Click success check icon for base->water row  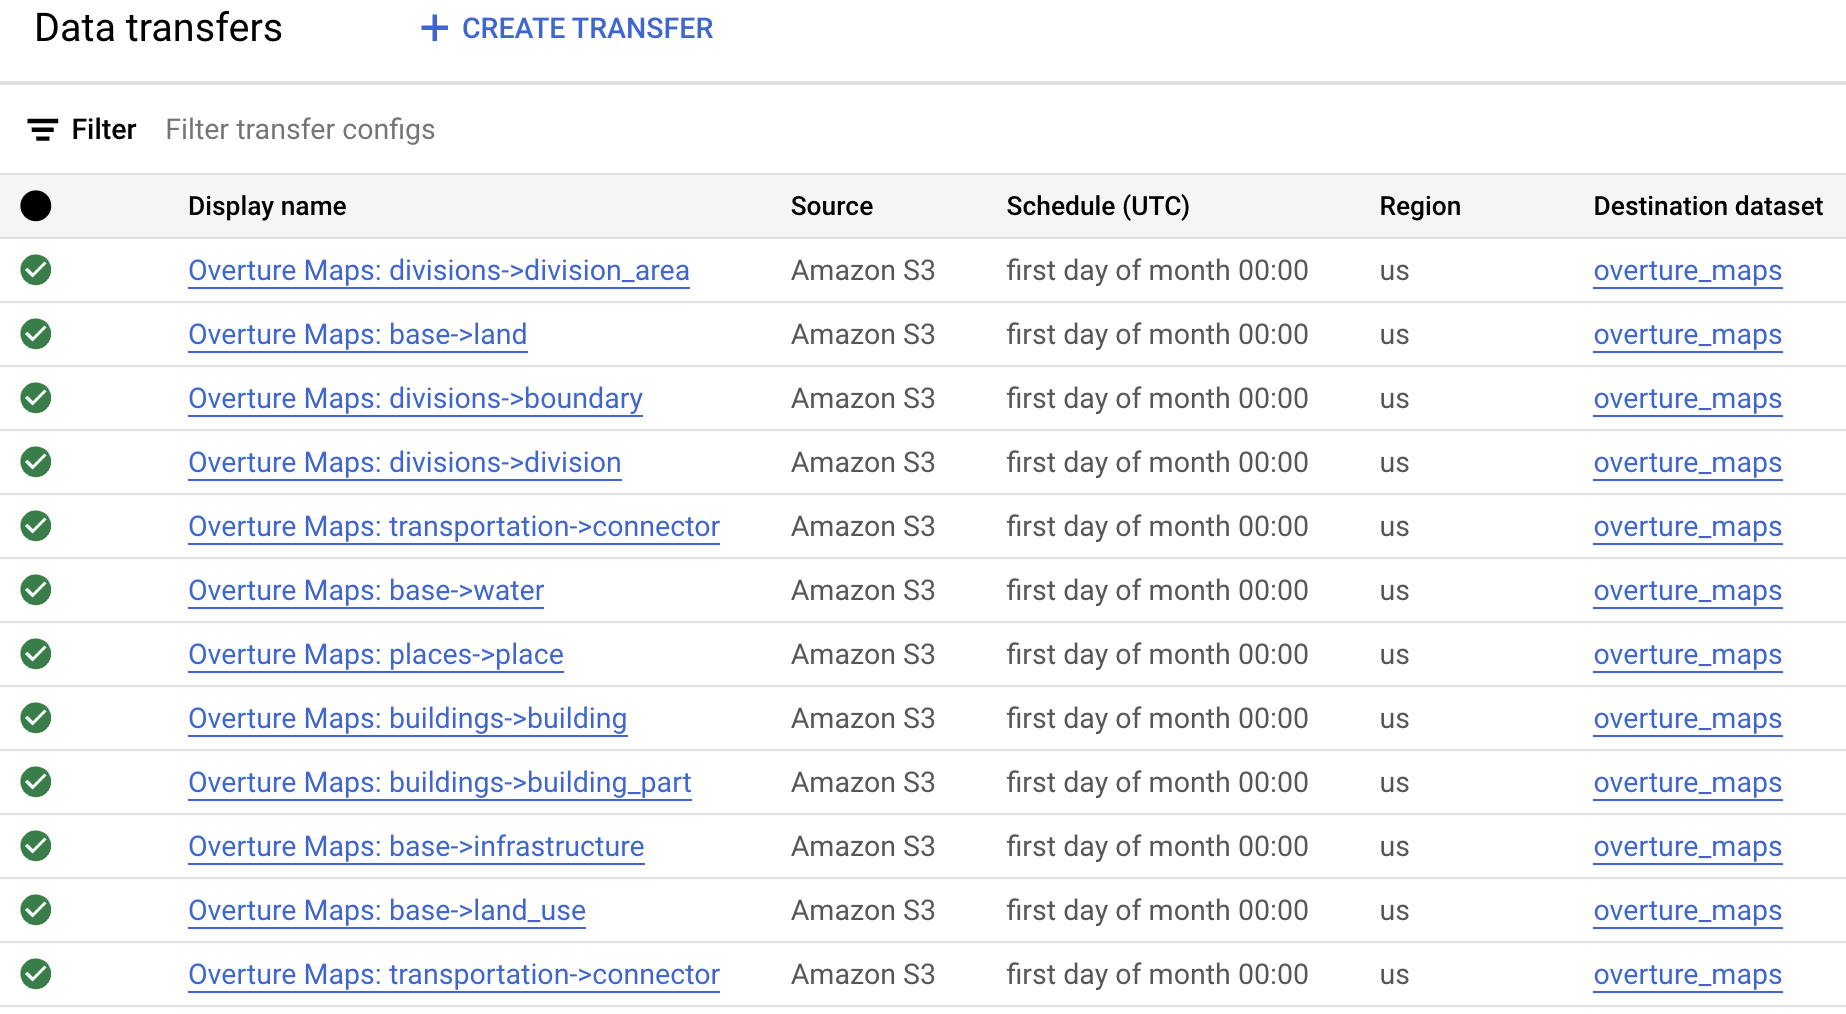coord(36,590)
